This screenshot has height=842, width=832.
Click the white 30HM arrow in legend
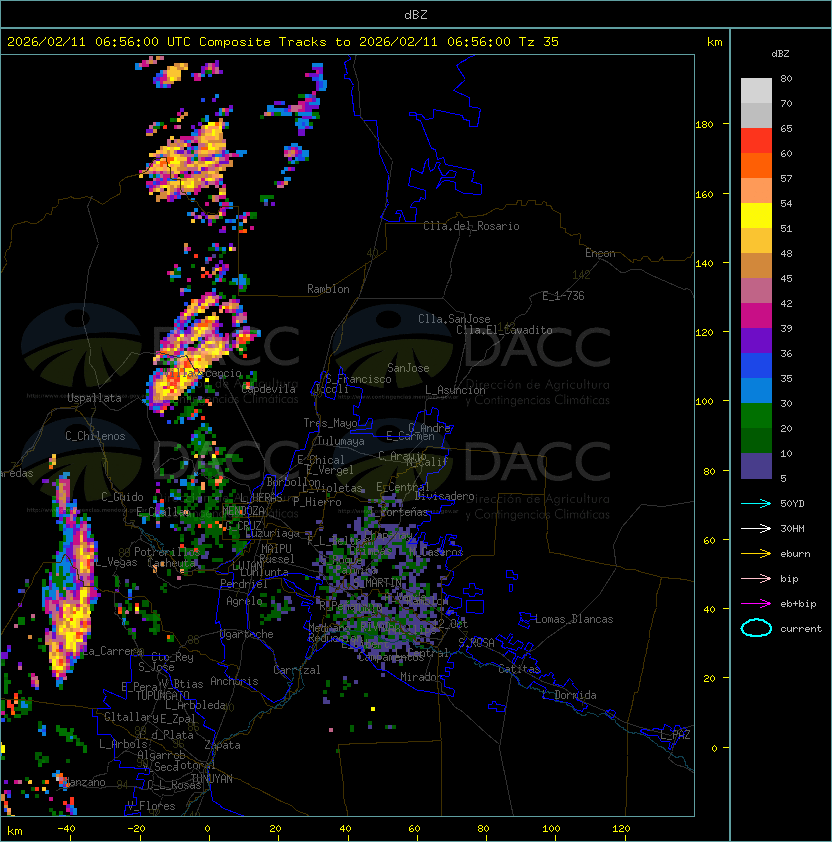click(x=756, y=528)
